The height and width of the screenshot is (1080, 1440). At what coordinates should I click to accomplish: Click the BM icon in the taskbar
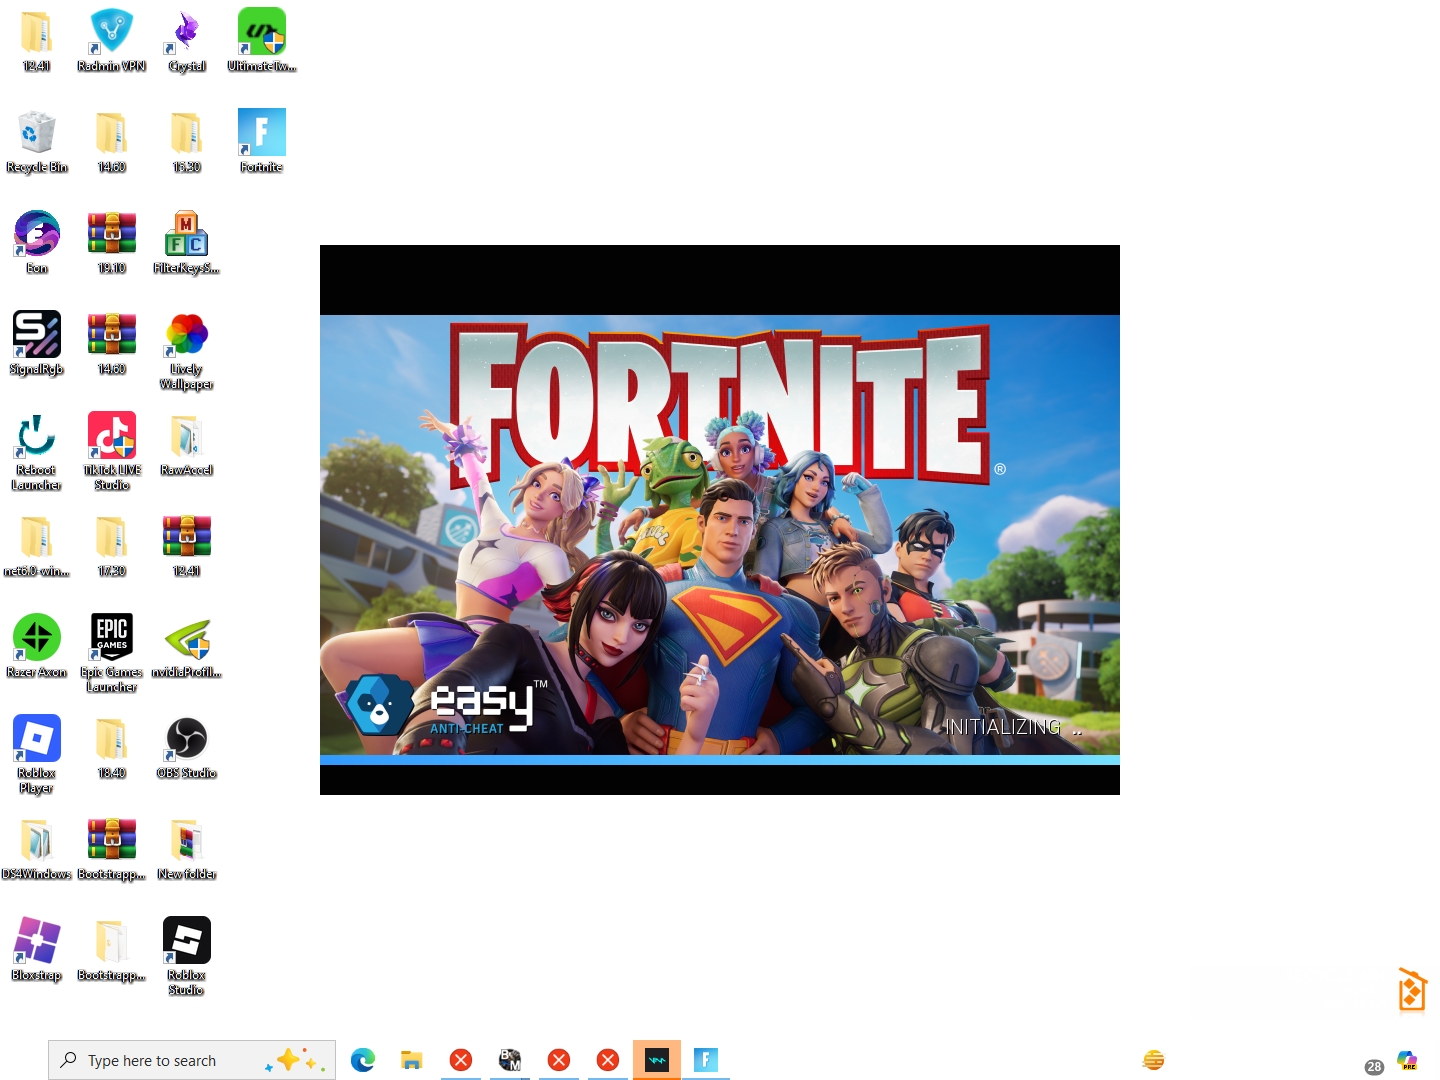[x=510, y=1060]
